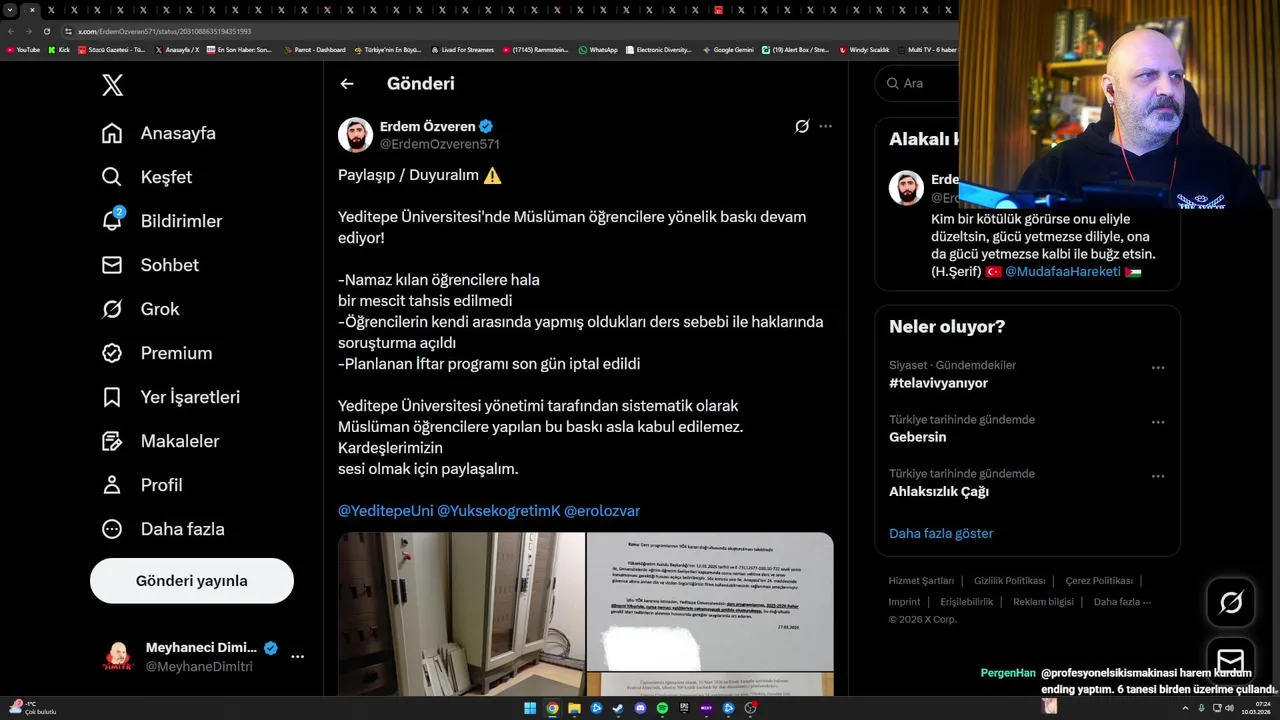Open Profil page

[143, 485]
